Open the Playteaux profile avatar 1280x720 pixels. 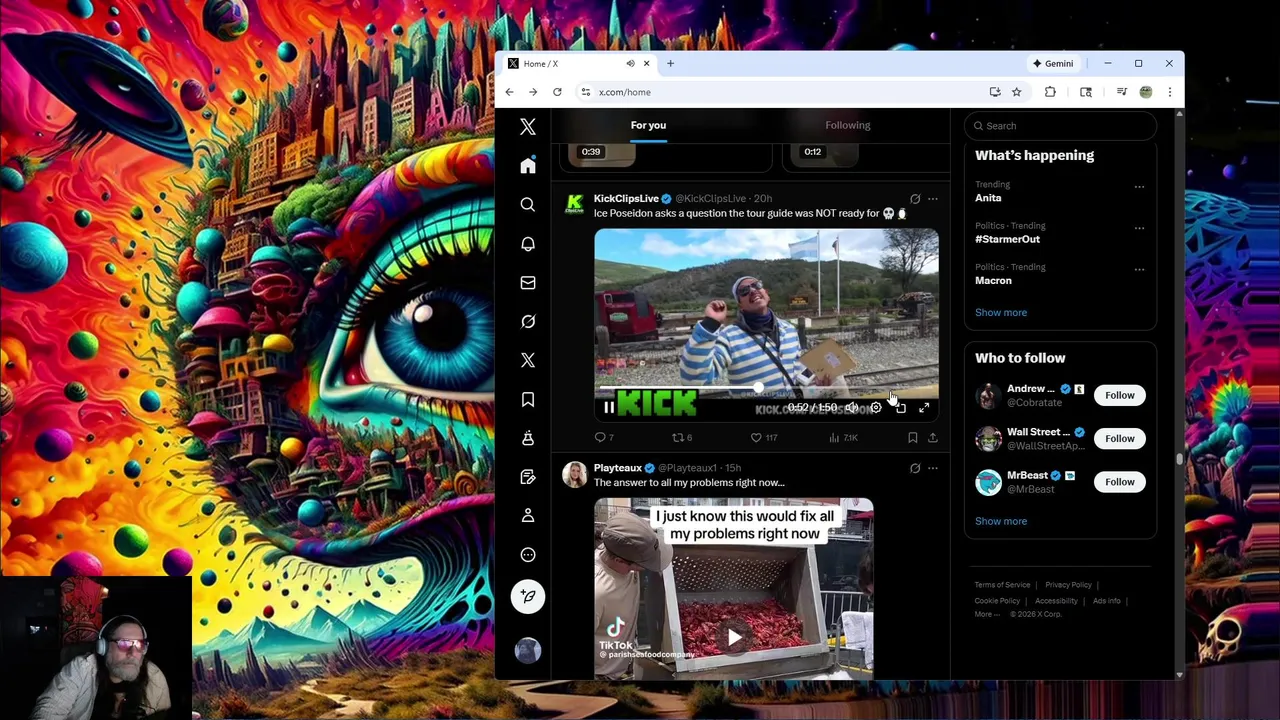(575, 475)
